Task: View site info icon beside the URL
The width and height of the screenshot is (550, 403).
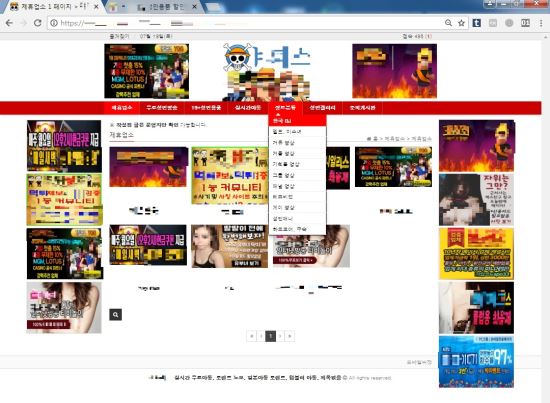Action: coord(54,23)
